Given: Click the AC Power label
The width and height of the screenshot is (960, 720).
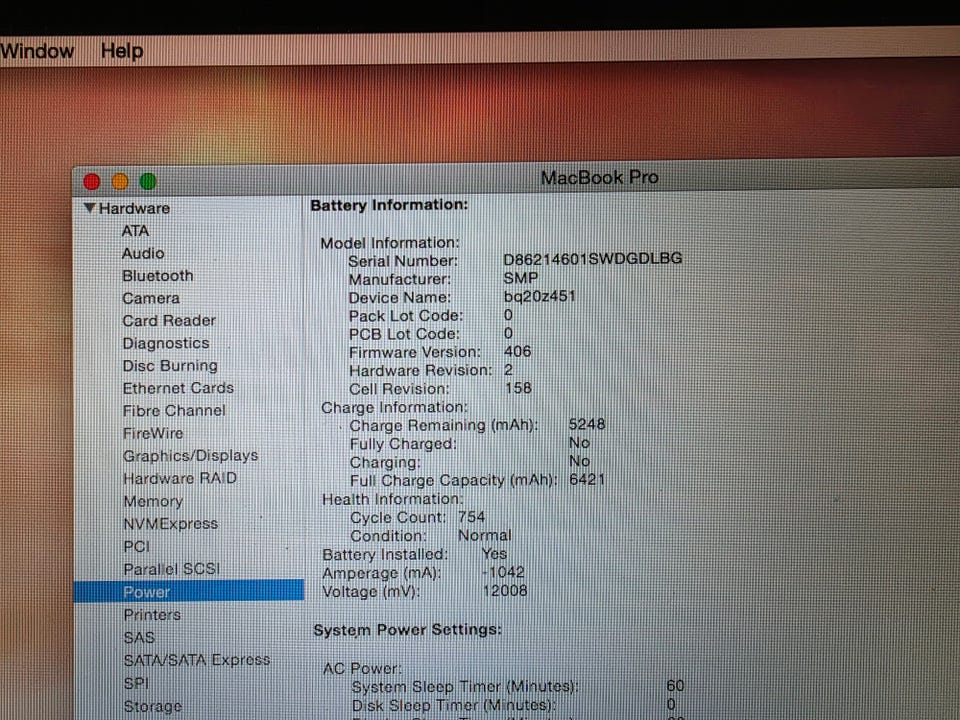Looking at the screenshot, I should coord(362,669).
